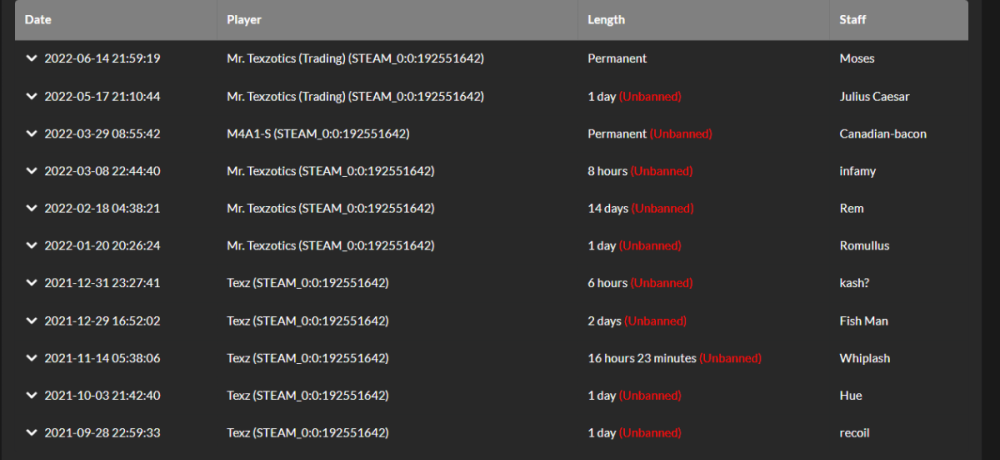Expand the 2022-02-18 04:38:21 ban row
Viewport: 1000px width, 460px height.
click(x=32, y=208)
